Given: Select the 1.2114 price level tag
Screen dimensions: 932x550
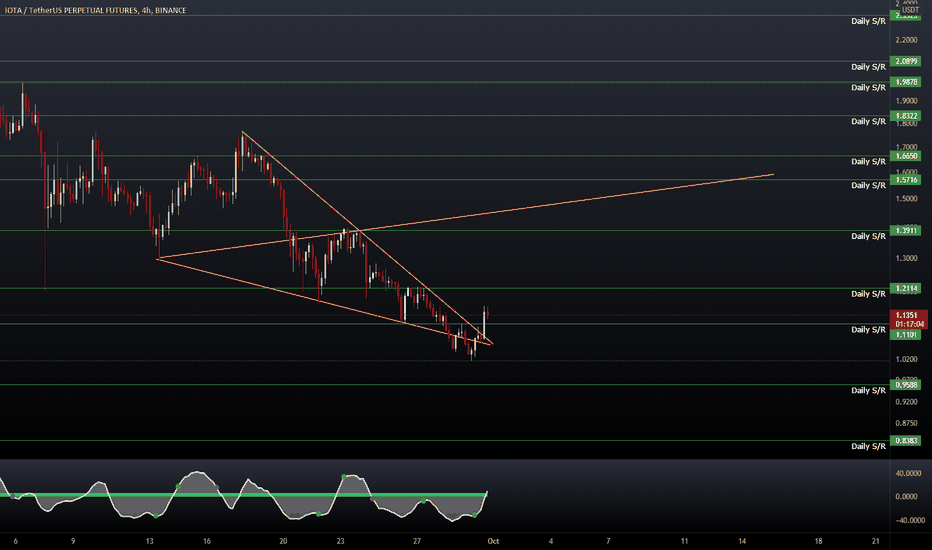Looking at the screenshot, I should pyautogui.click(x=905, y=288).
